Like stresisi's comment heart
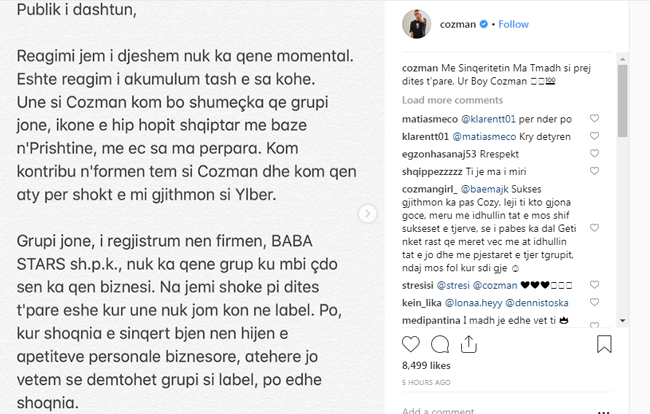 pos(594,285)
